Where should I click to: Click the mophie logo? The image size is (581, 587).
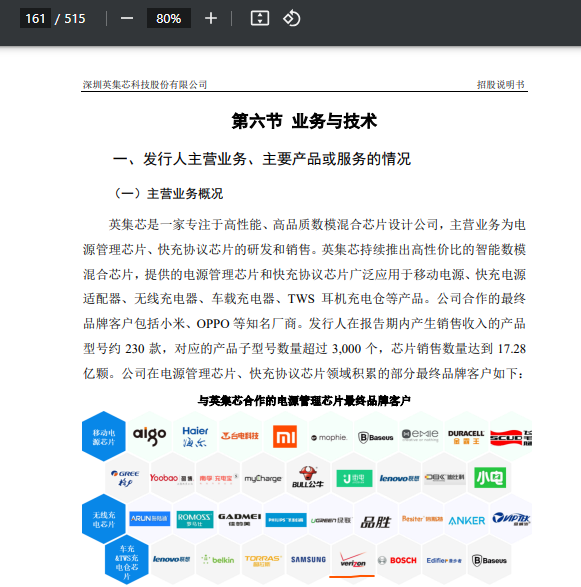(329, 437)
